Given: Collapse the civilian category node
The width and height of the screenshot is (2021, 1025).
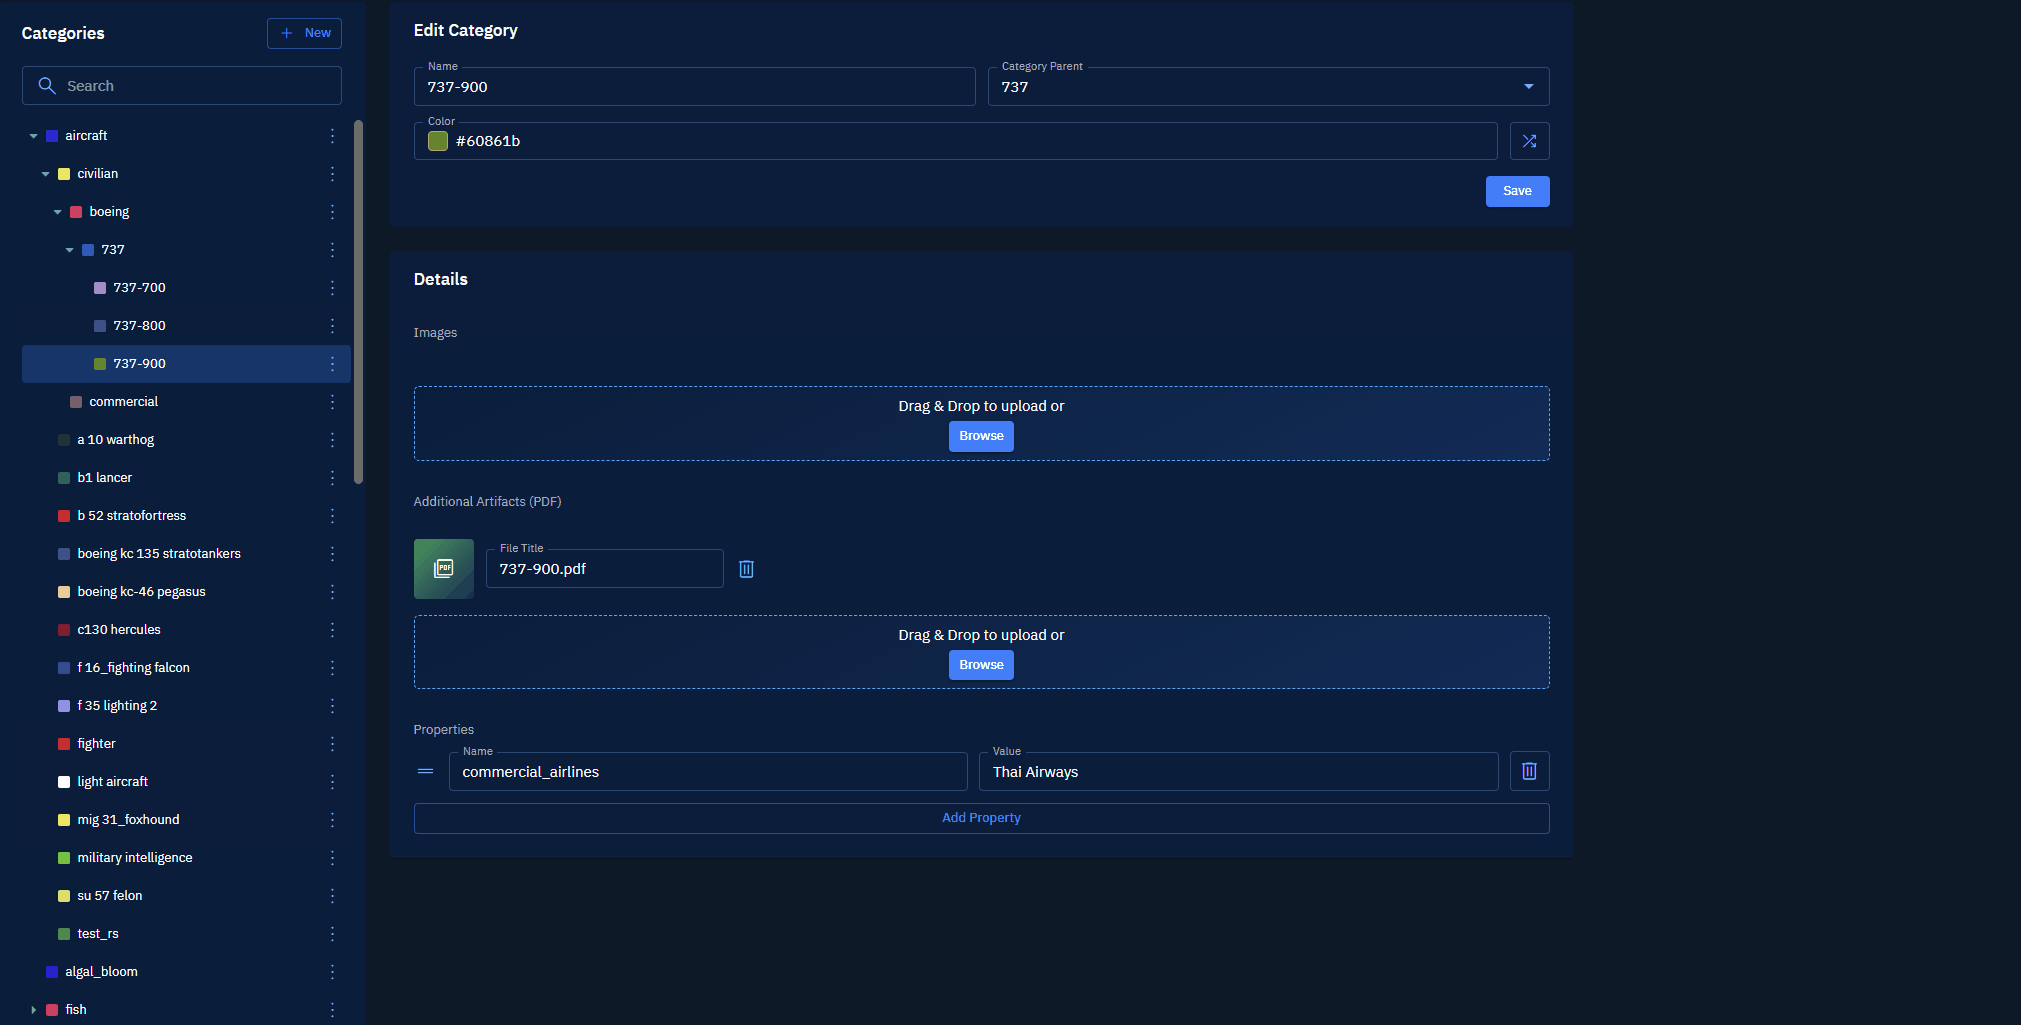Looking at the screenshot, I should (46, 174).
